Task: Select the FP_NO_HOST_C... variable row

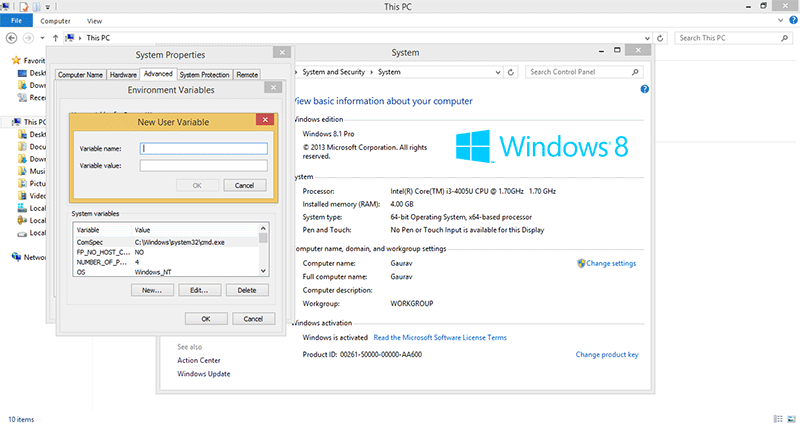Action: 167,252
